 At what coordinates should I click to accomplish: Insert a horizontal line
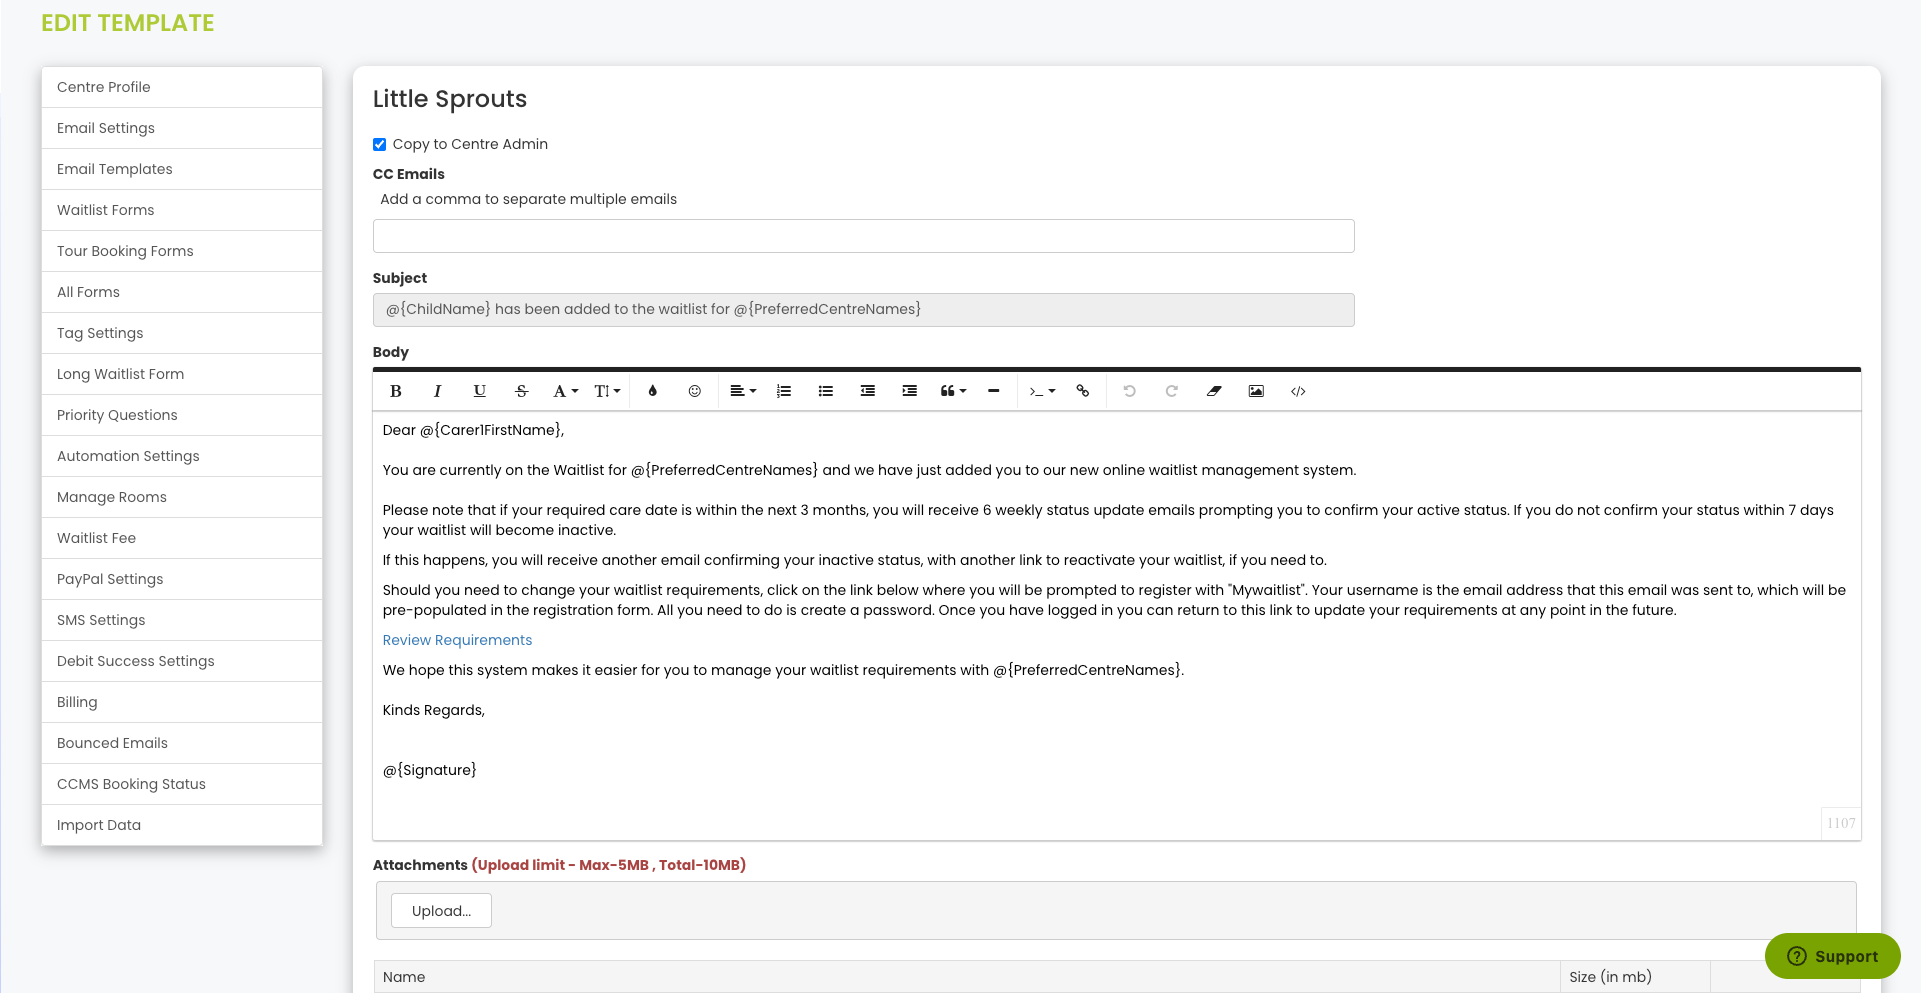click(x=993, y=391)
